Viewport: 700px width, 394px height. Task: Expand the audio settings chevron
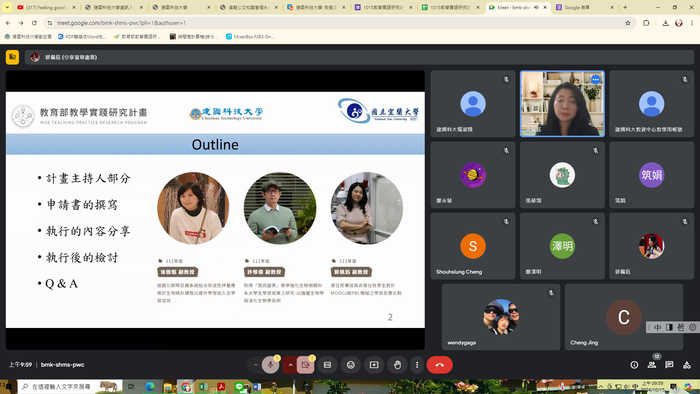(255, 365)
